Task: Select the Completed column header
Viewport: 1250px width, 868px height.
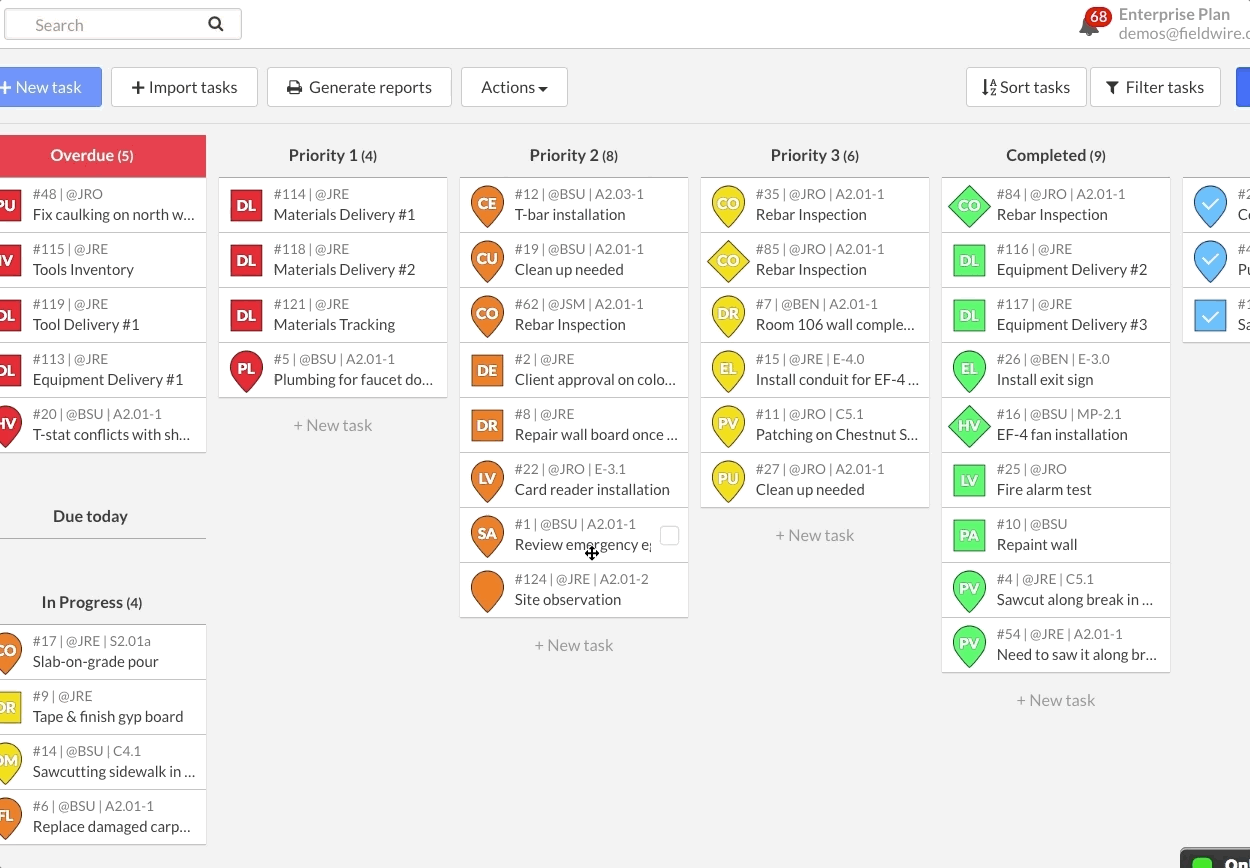Action: point(1055,155)
